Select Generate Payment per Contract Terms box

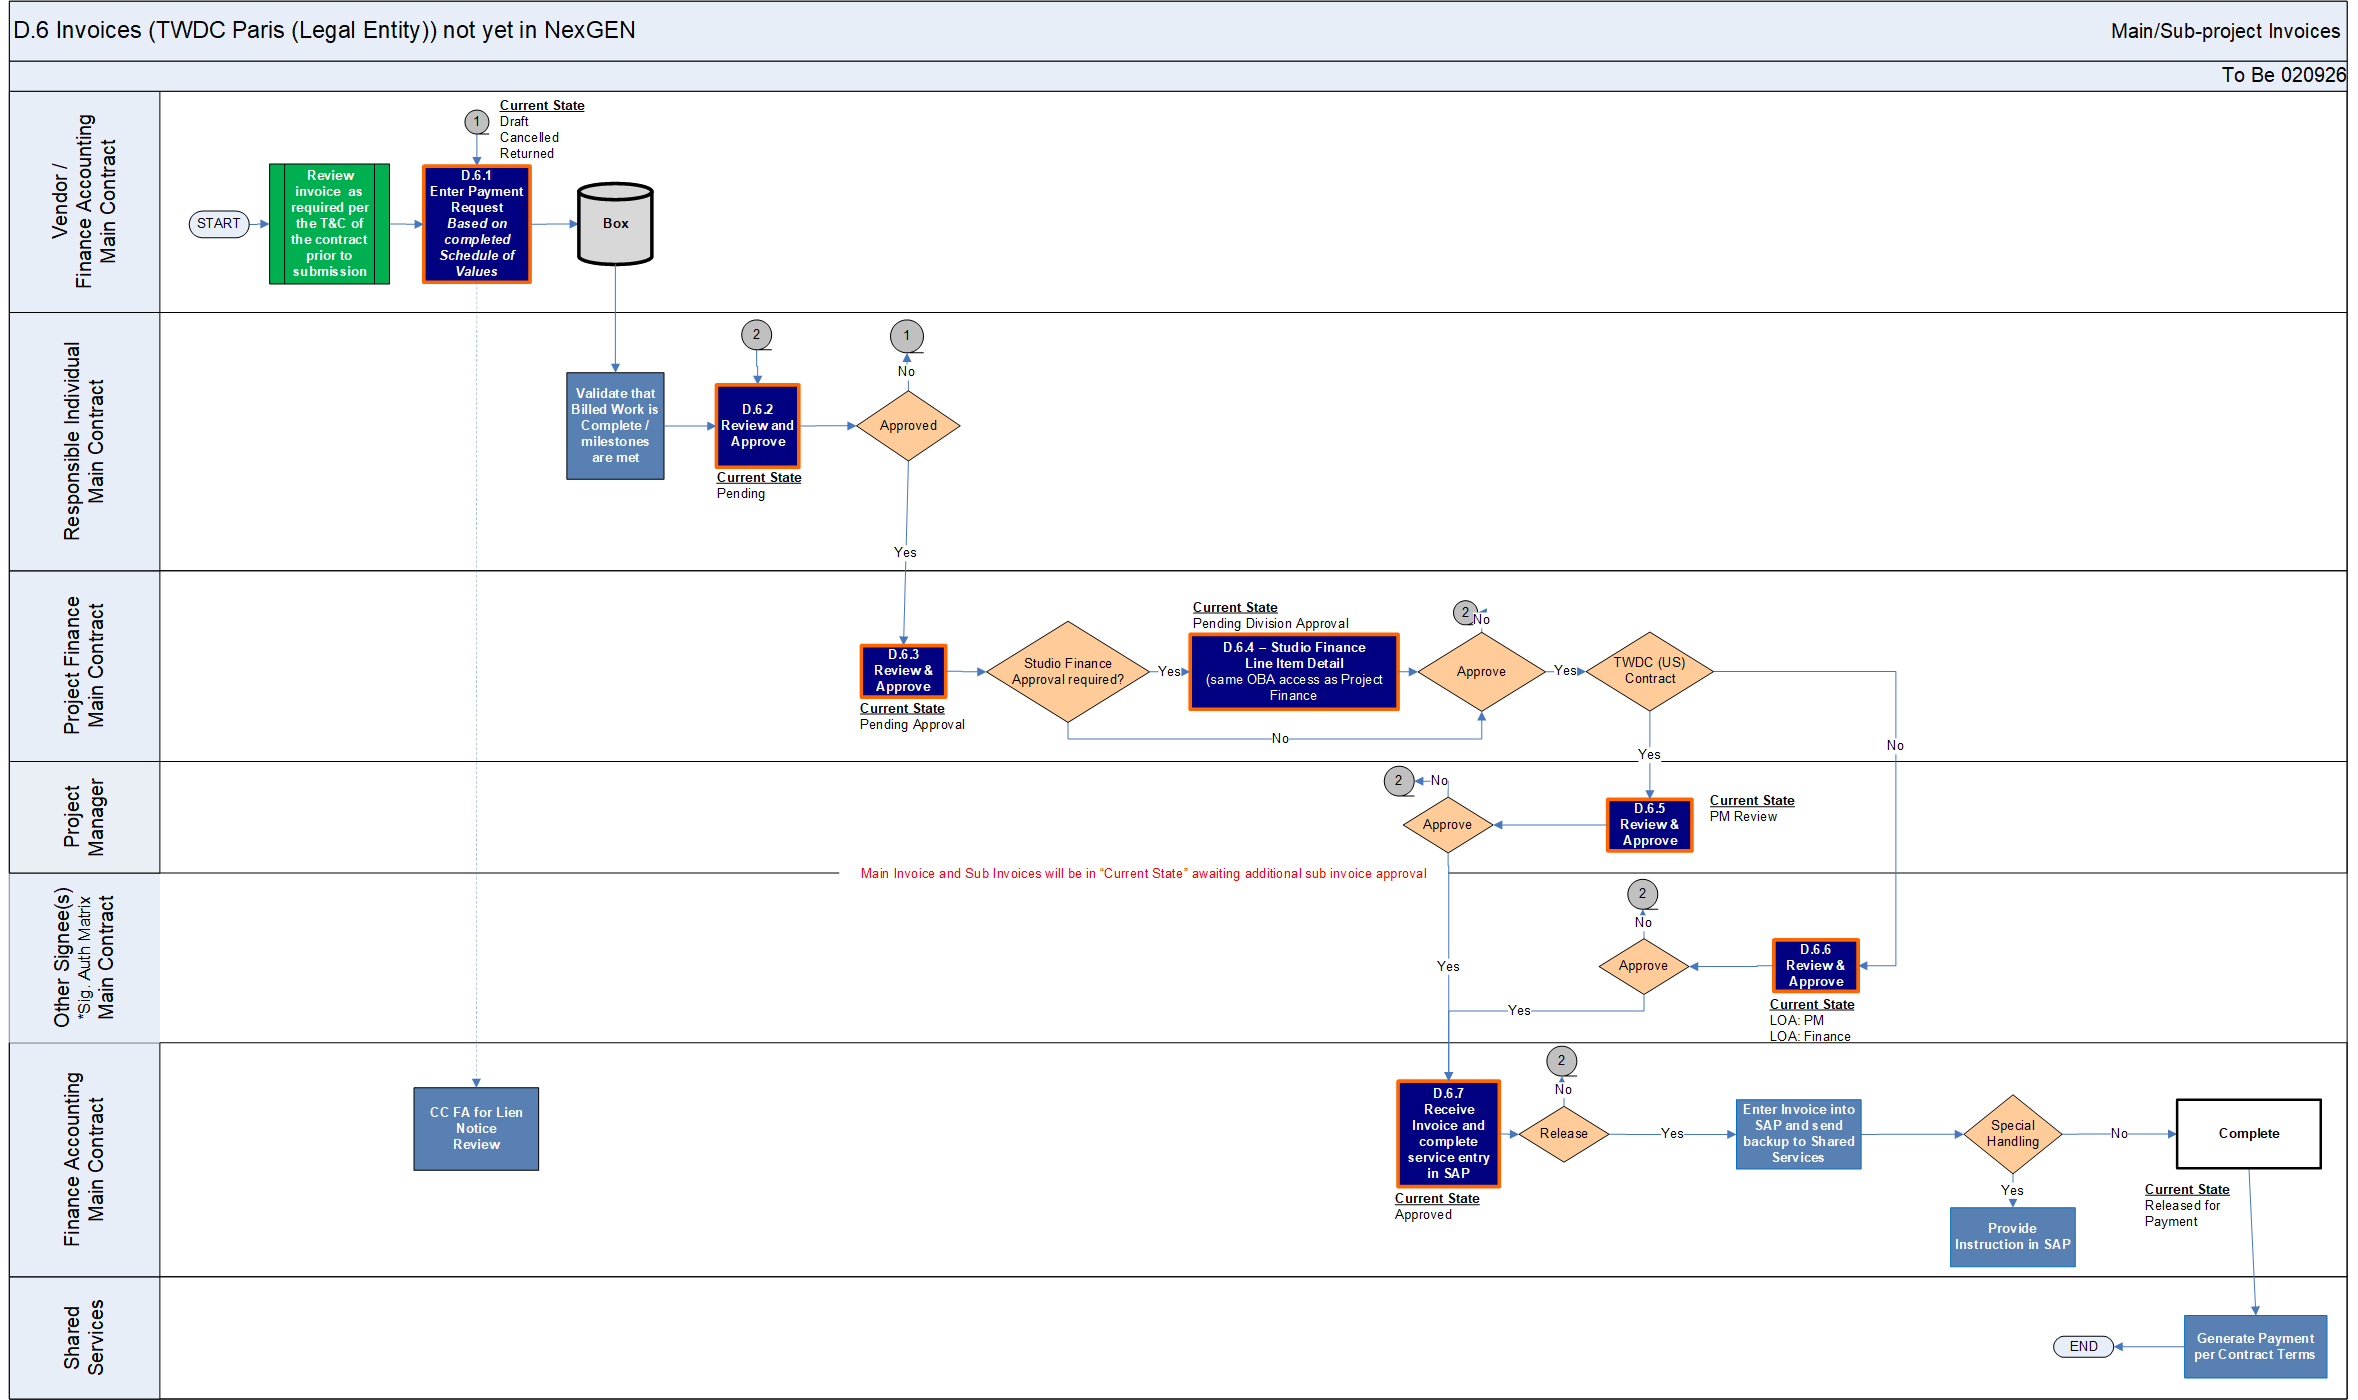[2254, 1347]
